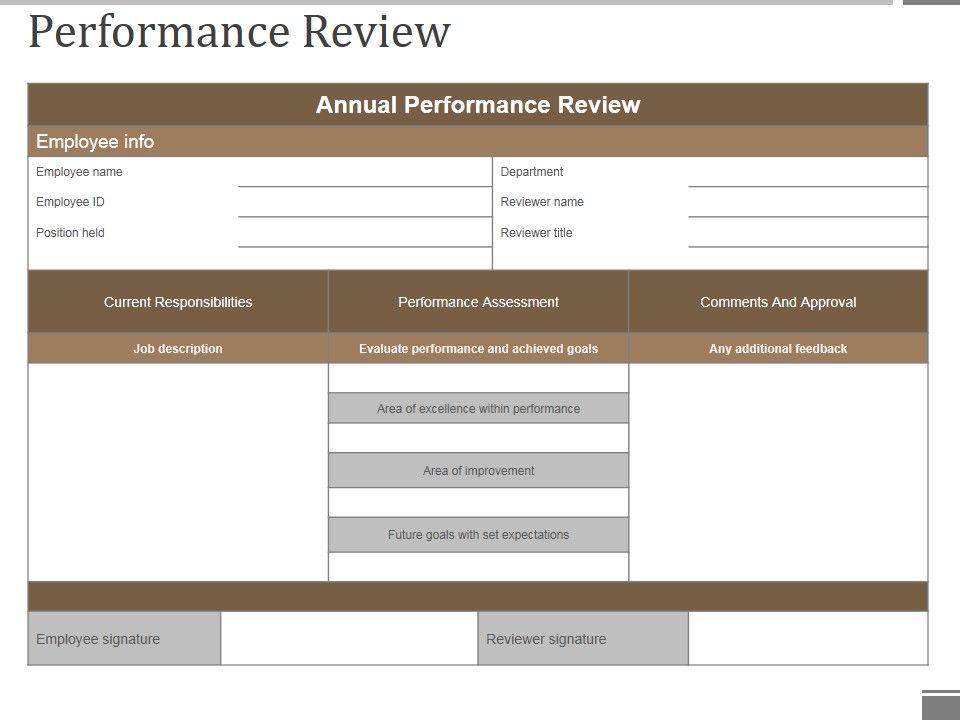Select the 'Area of improvement' bar
960x720 pixels.
pyautogui.click(x=478, y=470)
